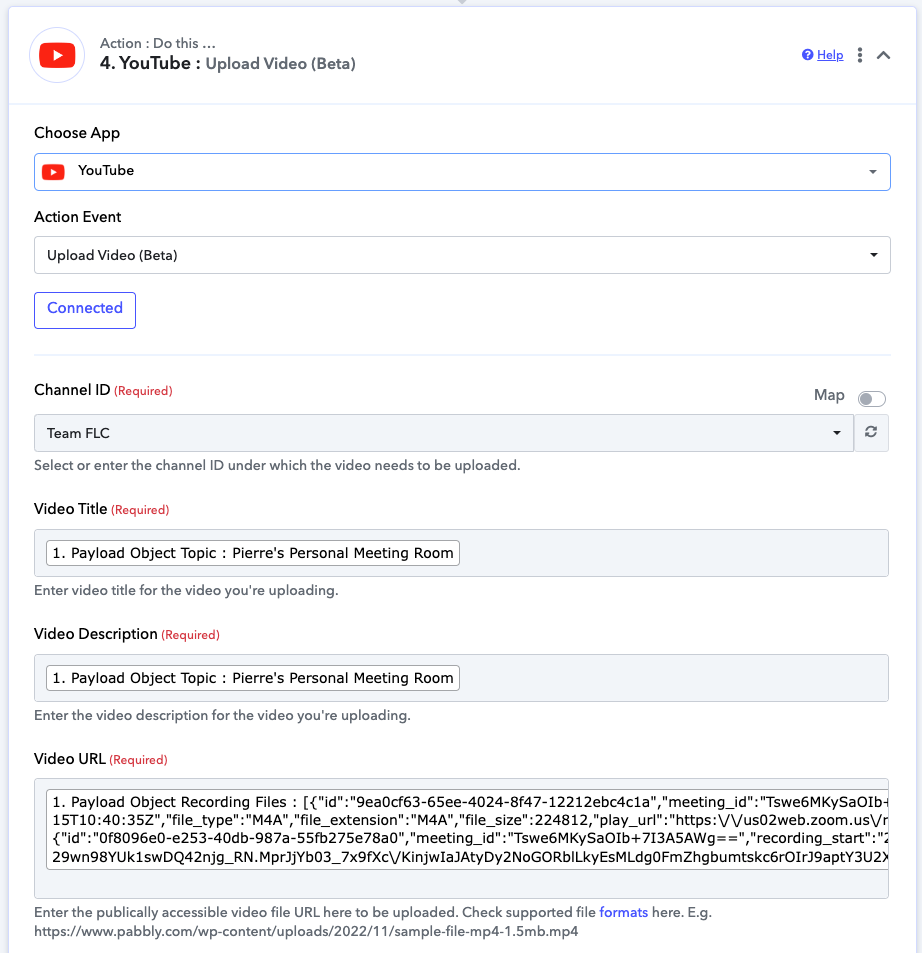922x953 pixels.
Task: Open the Action Event dropdown
Action: click(462, 255)
